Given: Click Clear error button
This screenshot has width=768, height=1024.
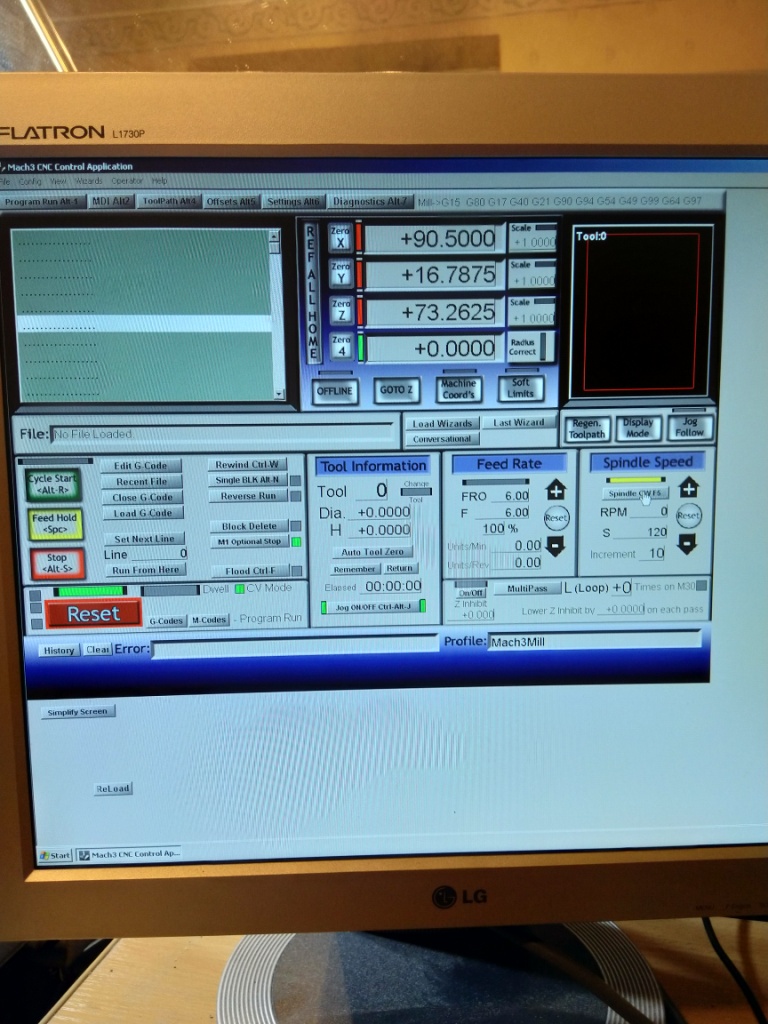Looking at the screenshot, I should [98, 650].
